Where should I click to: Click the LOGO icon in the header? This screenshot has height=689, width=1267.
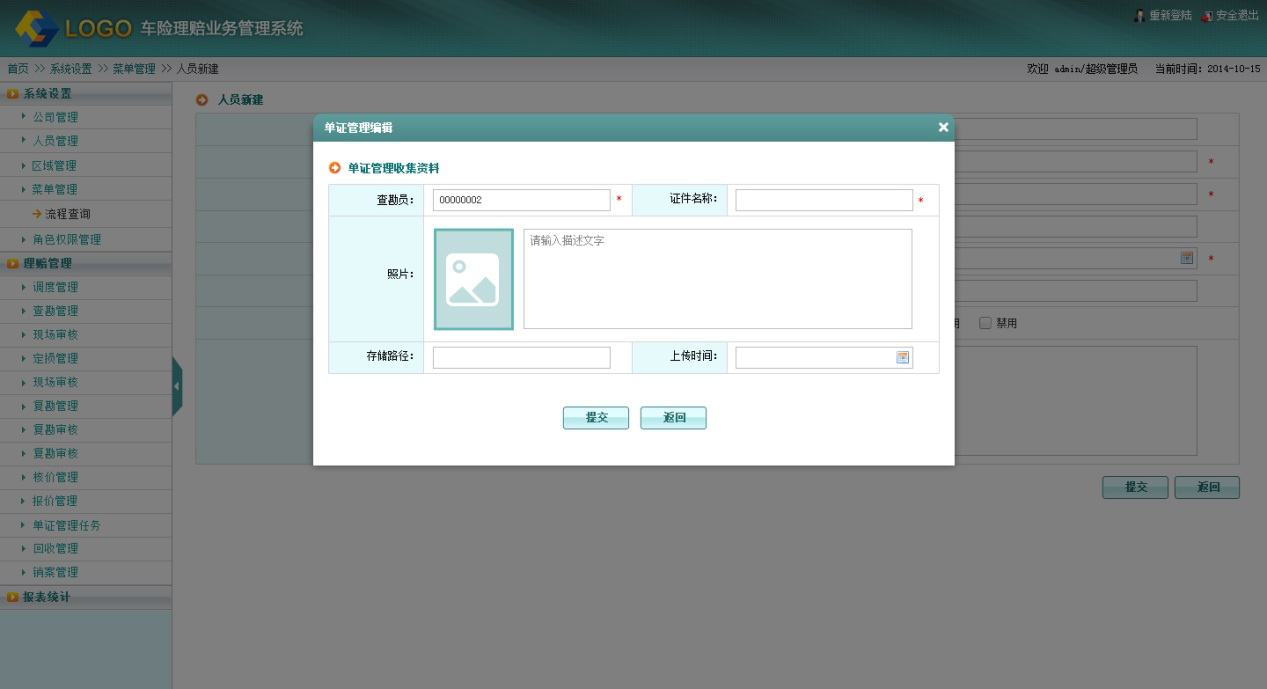pyautogui.click(x=37, y=28)
